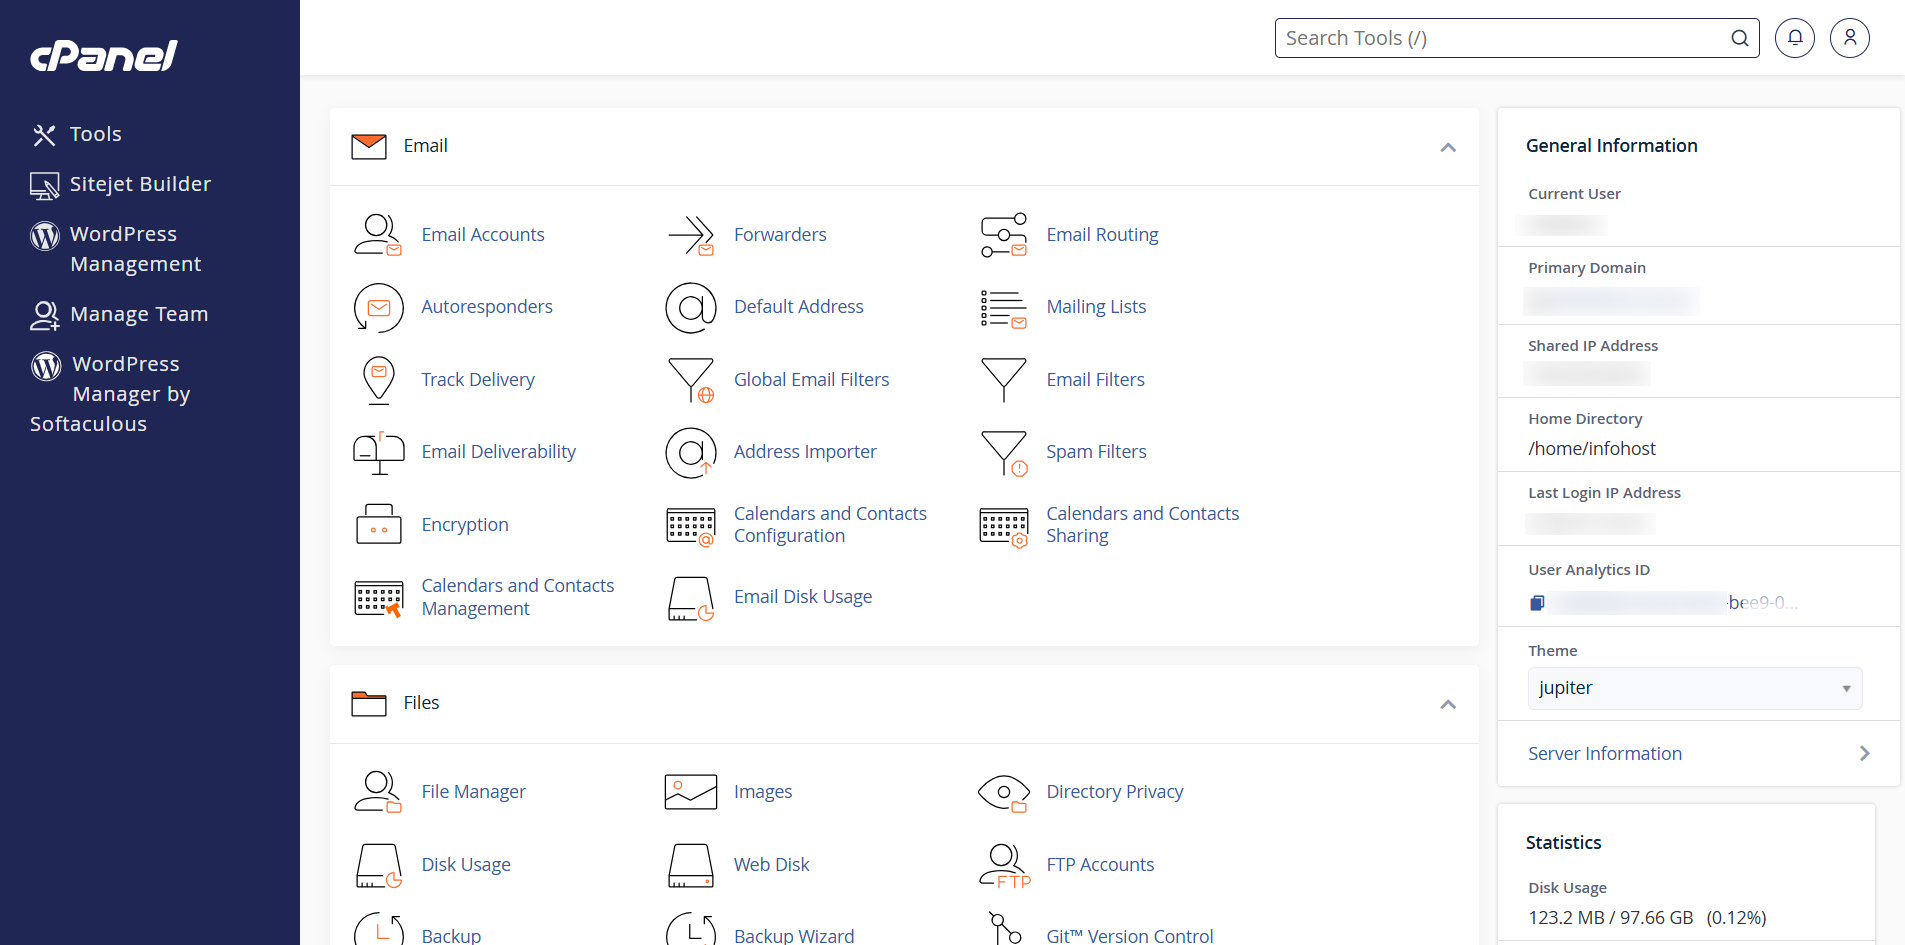Open the Forwarders link

click(x=780, y=235)
